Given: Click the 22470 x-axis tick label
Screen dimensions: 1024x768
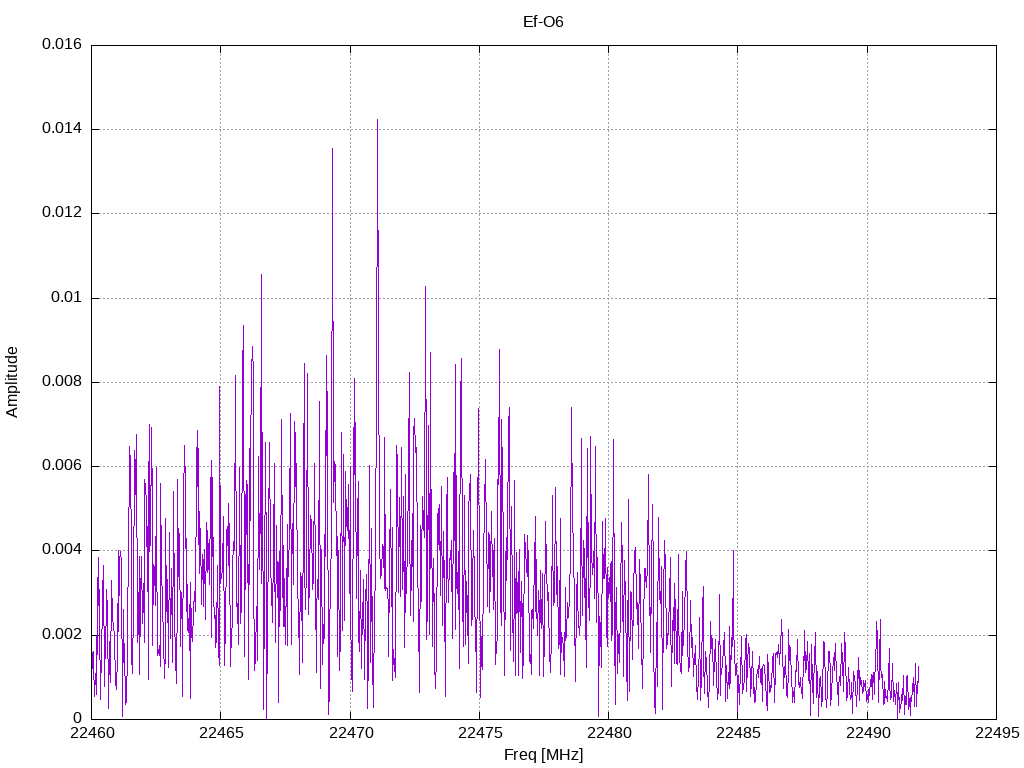Looking at the screenshot, I should click(x=351, y=733).
